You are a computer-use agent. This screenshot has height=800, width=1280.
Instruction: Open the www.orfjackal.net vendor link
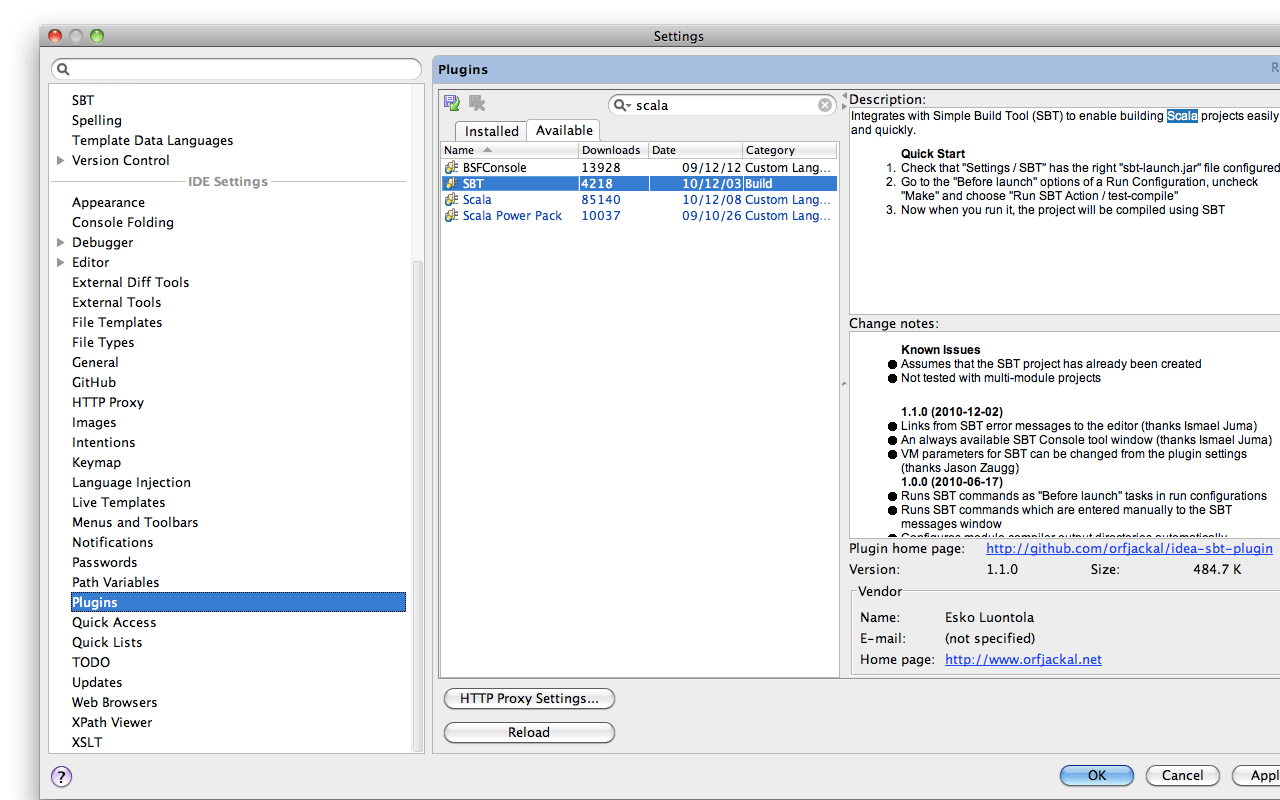click(x=1023, y=659)
